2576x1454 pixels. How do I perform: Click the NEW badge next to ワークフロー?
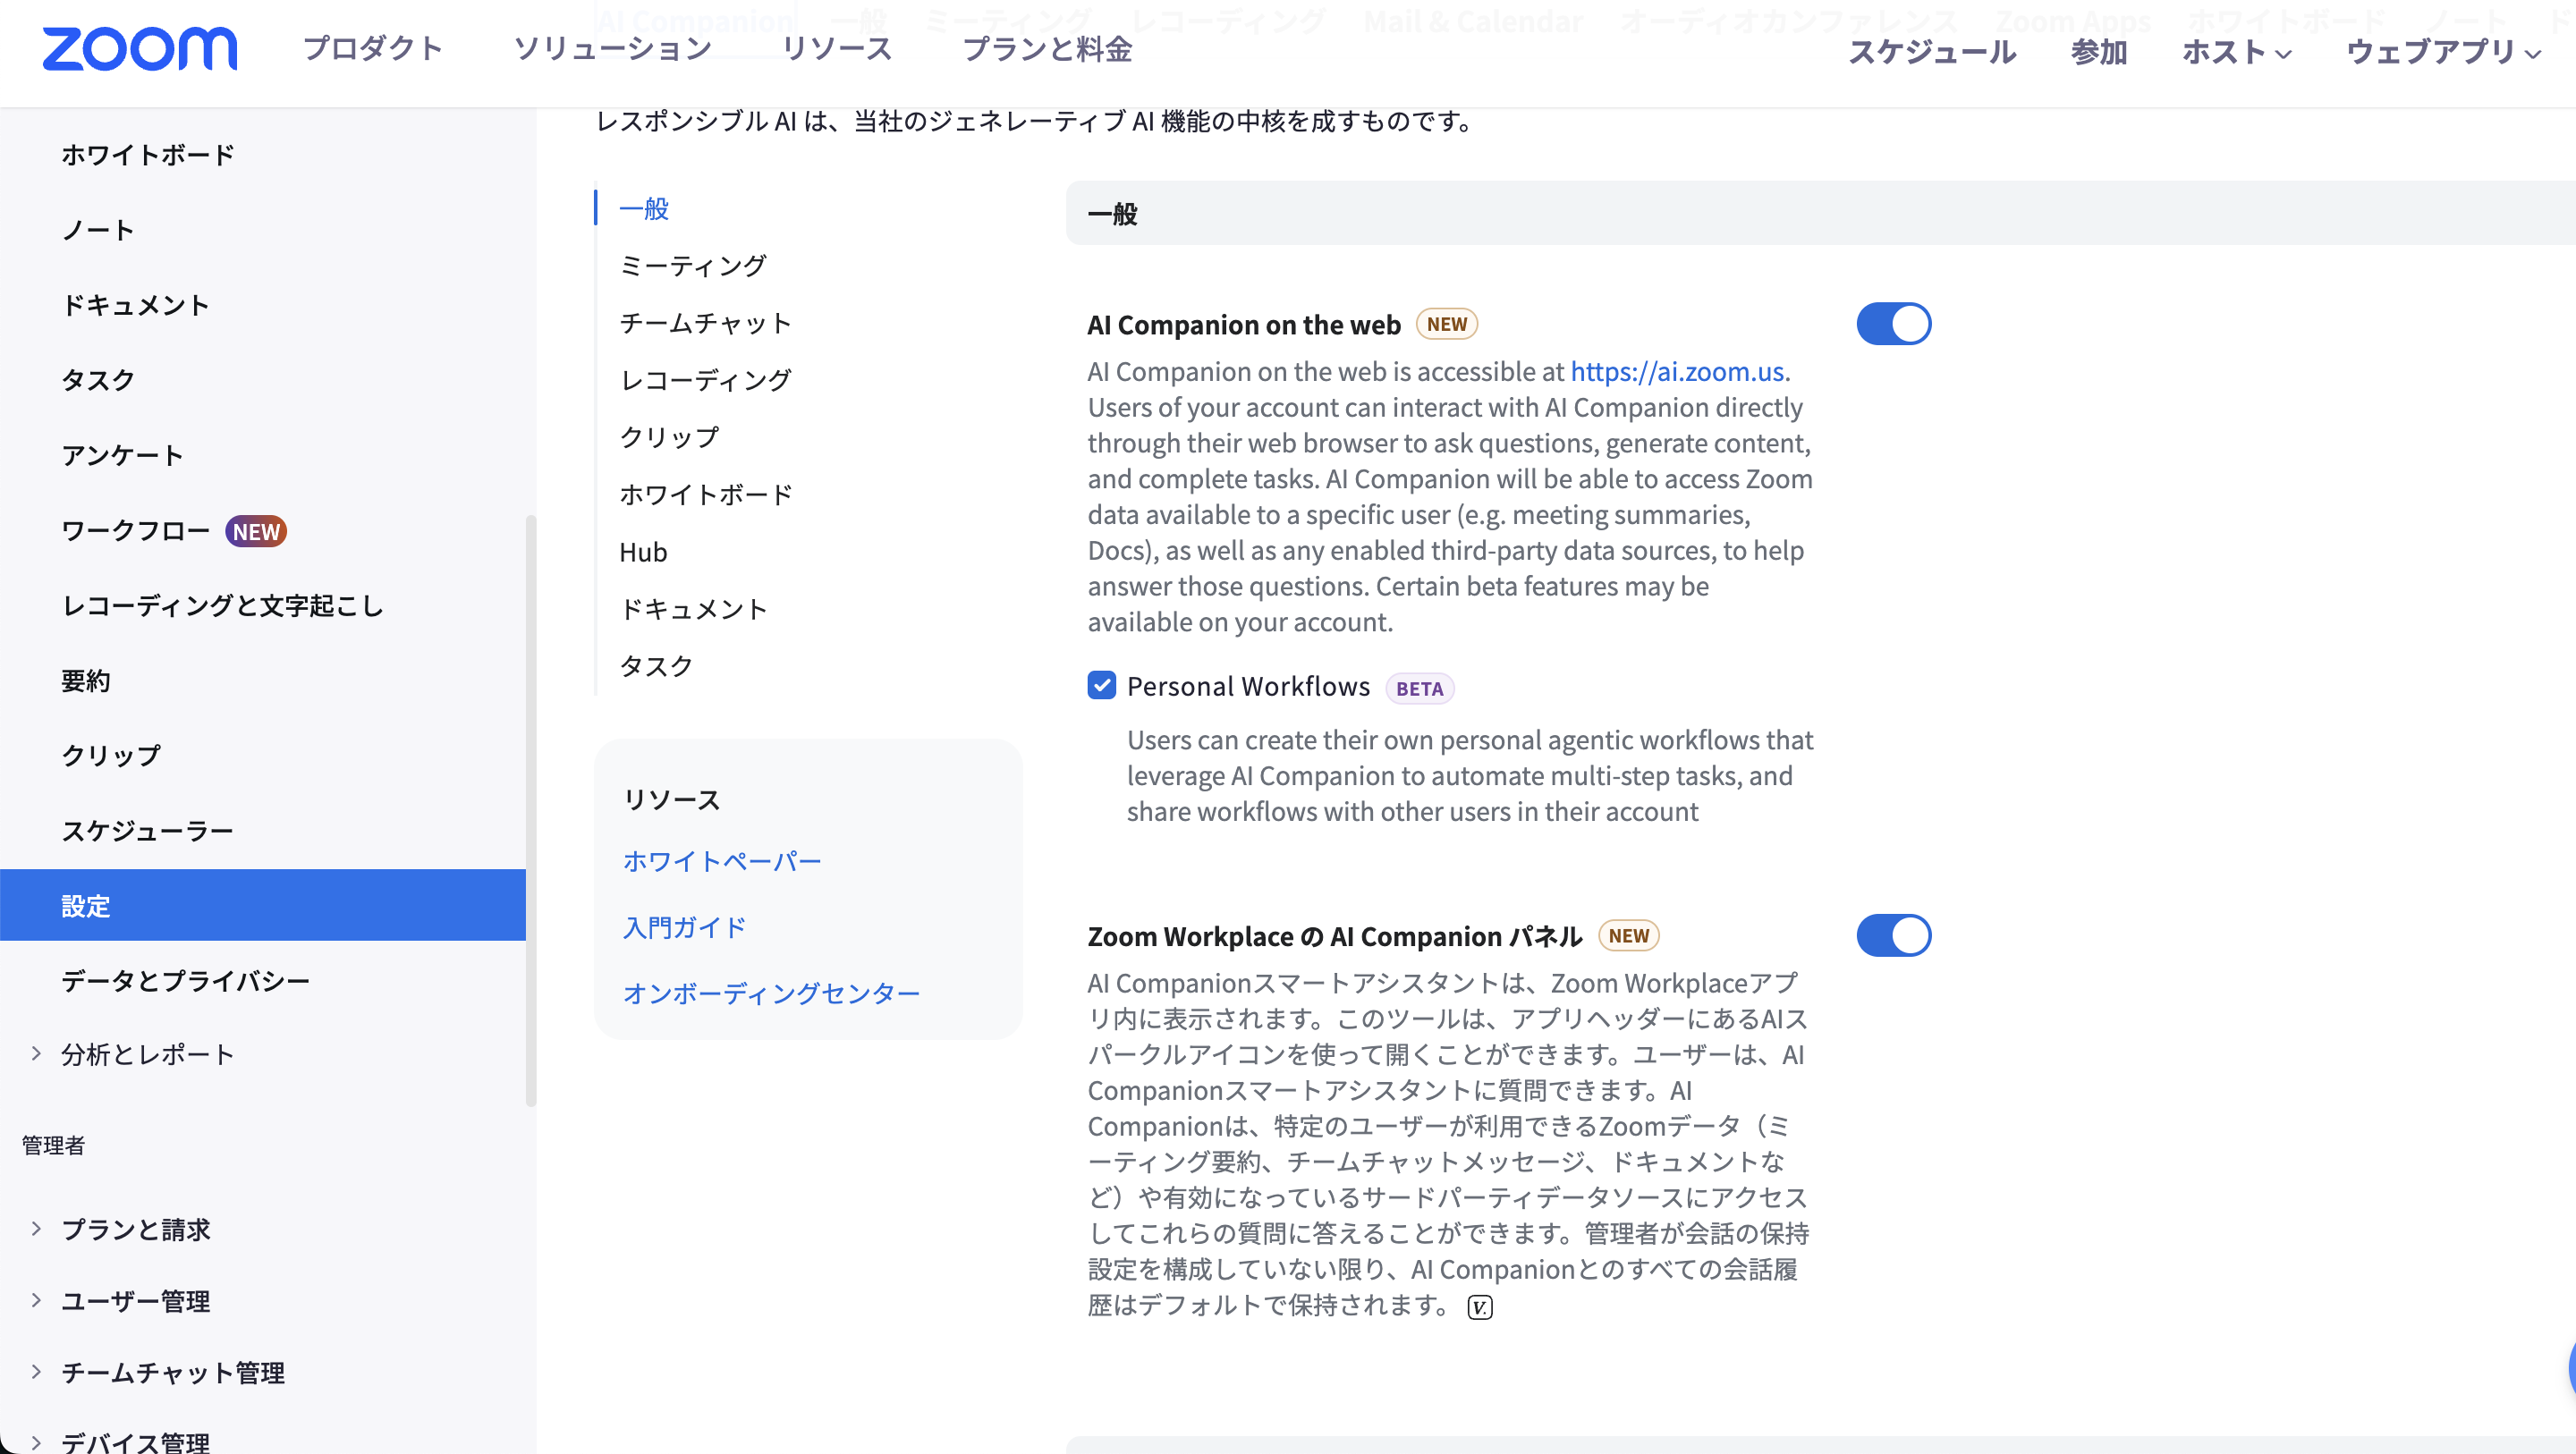(255, 531)
